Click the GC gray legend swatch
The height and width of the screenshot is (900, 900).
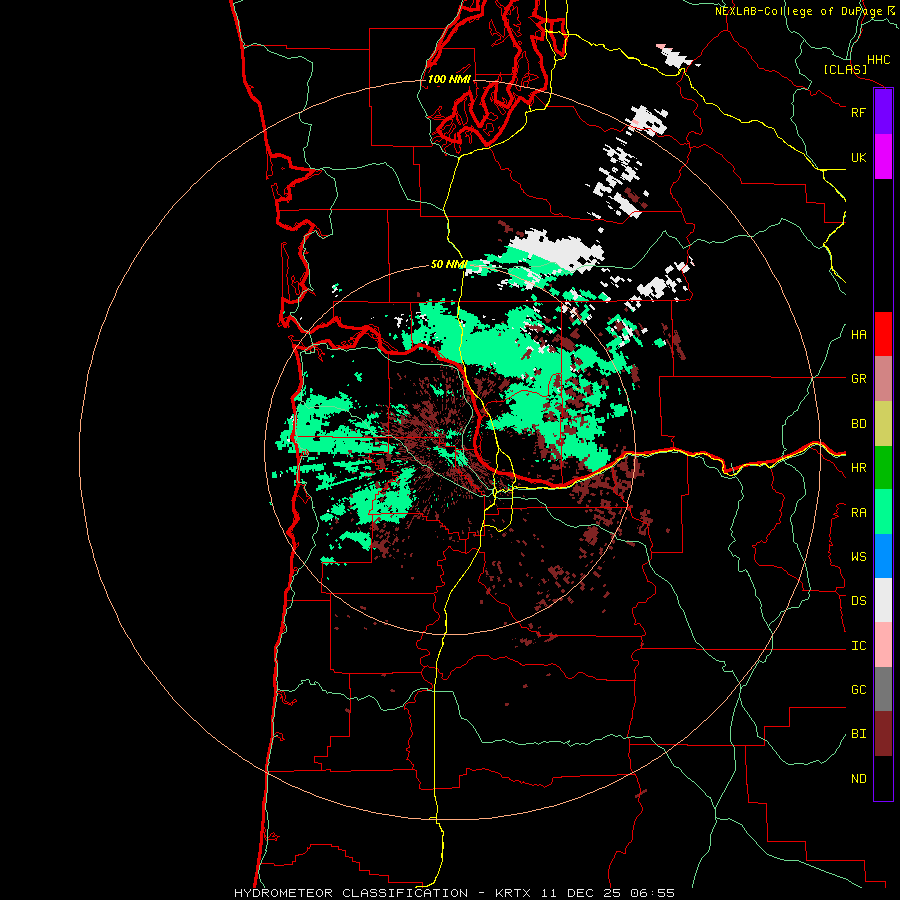click(x=883, y=689)
